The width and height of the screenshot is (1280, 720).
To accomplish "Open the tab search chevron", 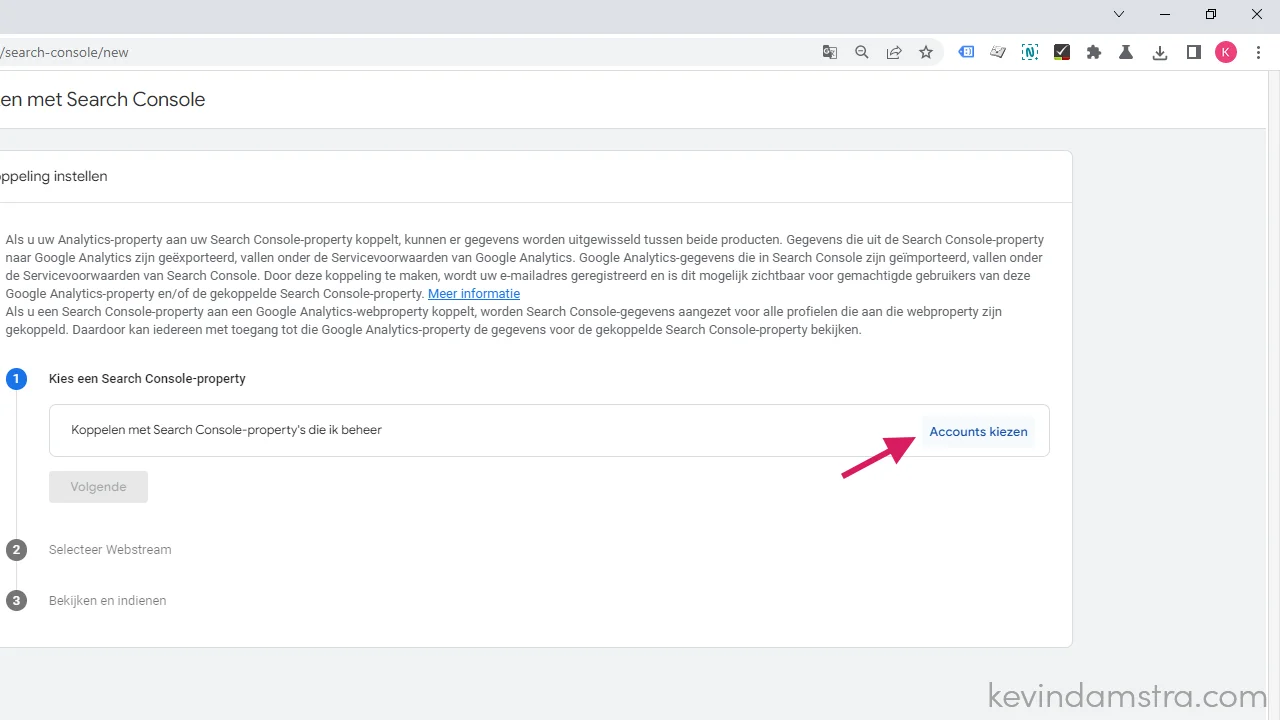I will tap(1119, 14).
